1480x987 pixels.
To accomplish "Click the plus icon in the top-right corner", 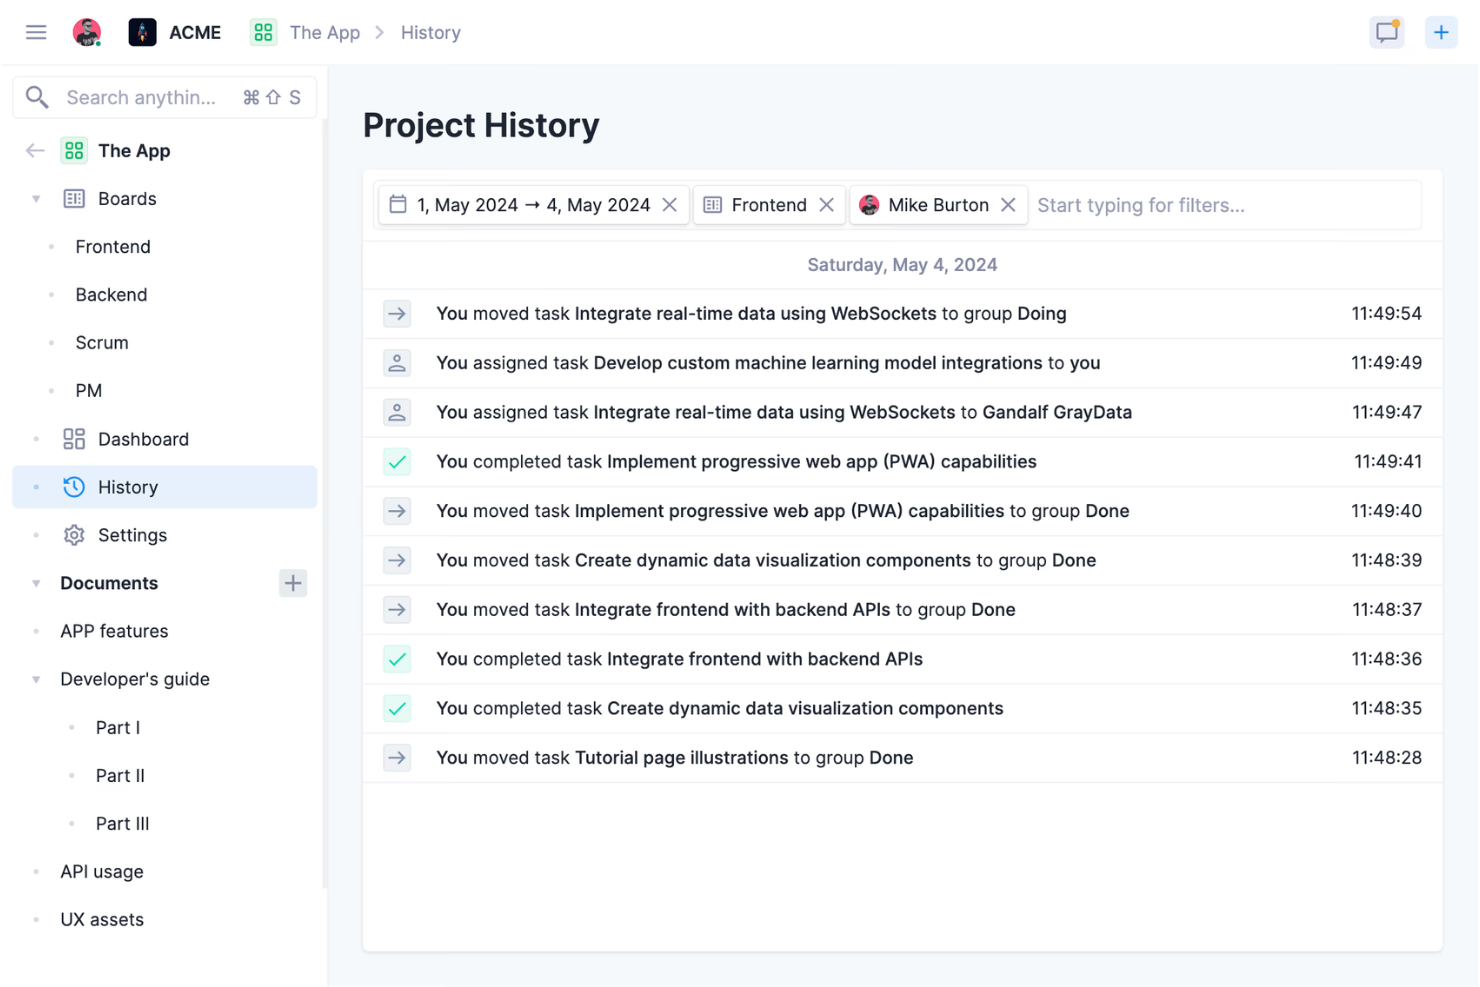I will [1441, 31].
